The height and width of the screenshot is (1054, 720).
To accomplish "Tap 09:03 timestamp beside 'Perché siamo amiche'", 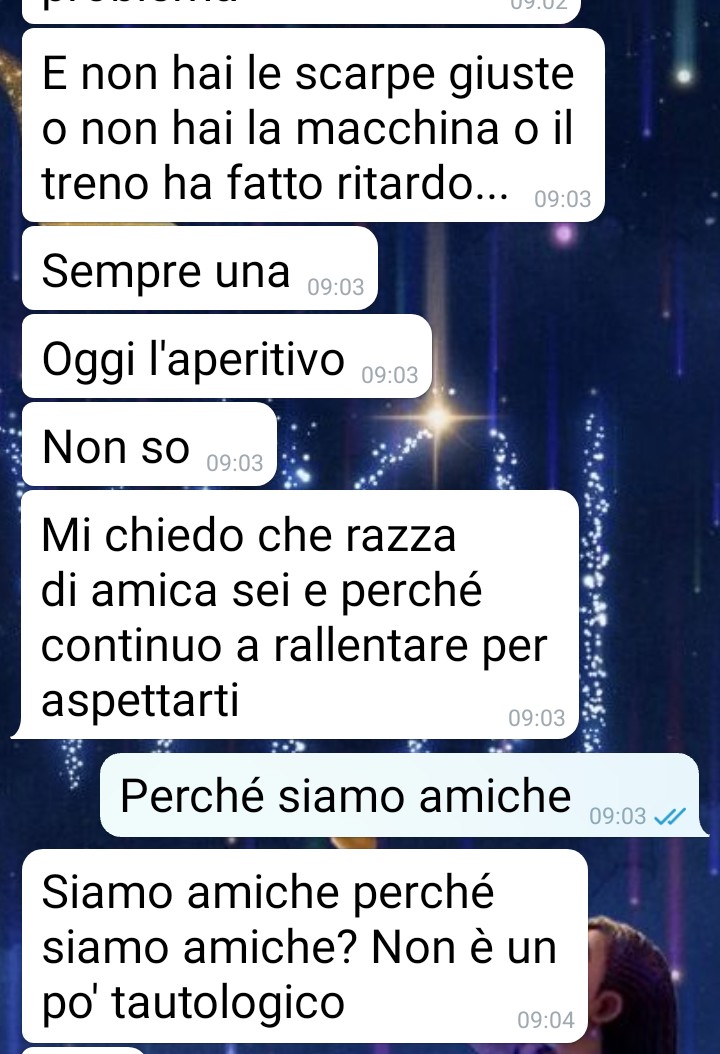I will (617, 816).
